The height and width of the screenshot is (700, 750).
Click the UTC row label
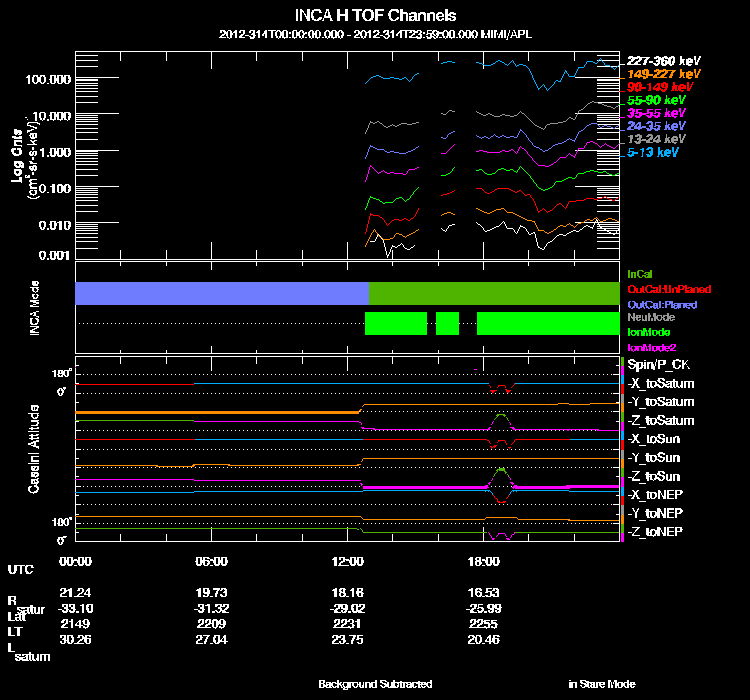(21, 570)
